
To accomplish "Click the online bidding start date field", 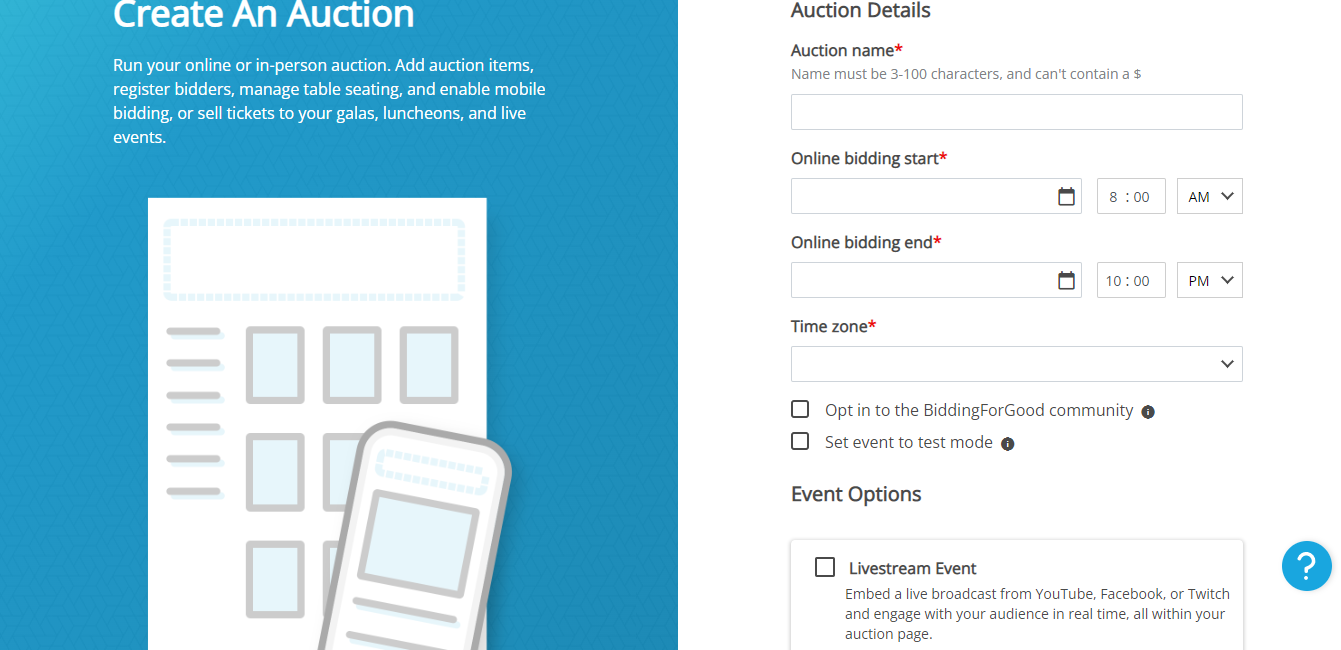I will [936, 196].
